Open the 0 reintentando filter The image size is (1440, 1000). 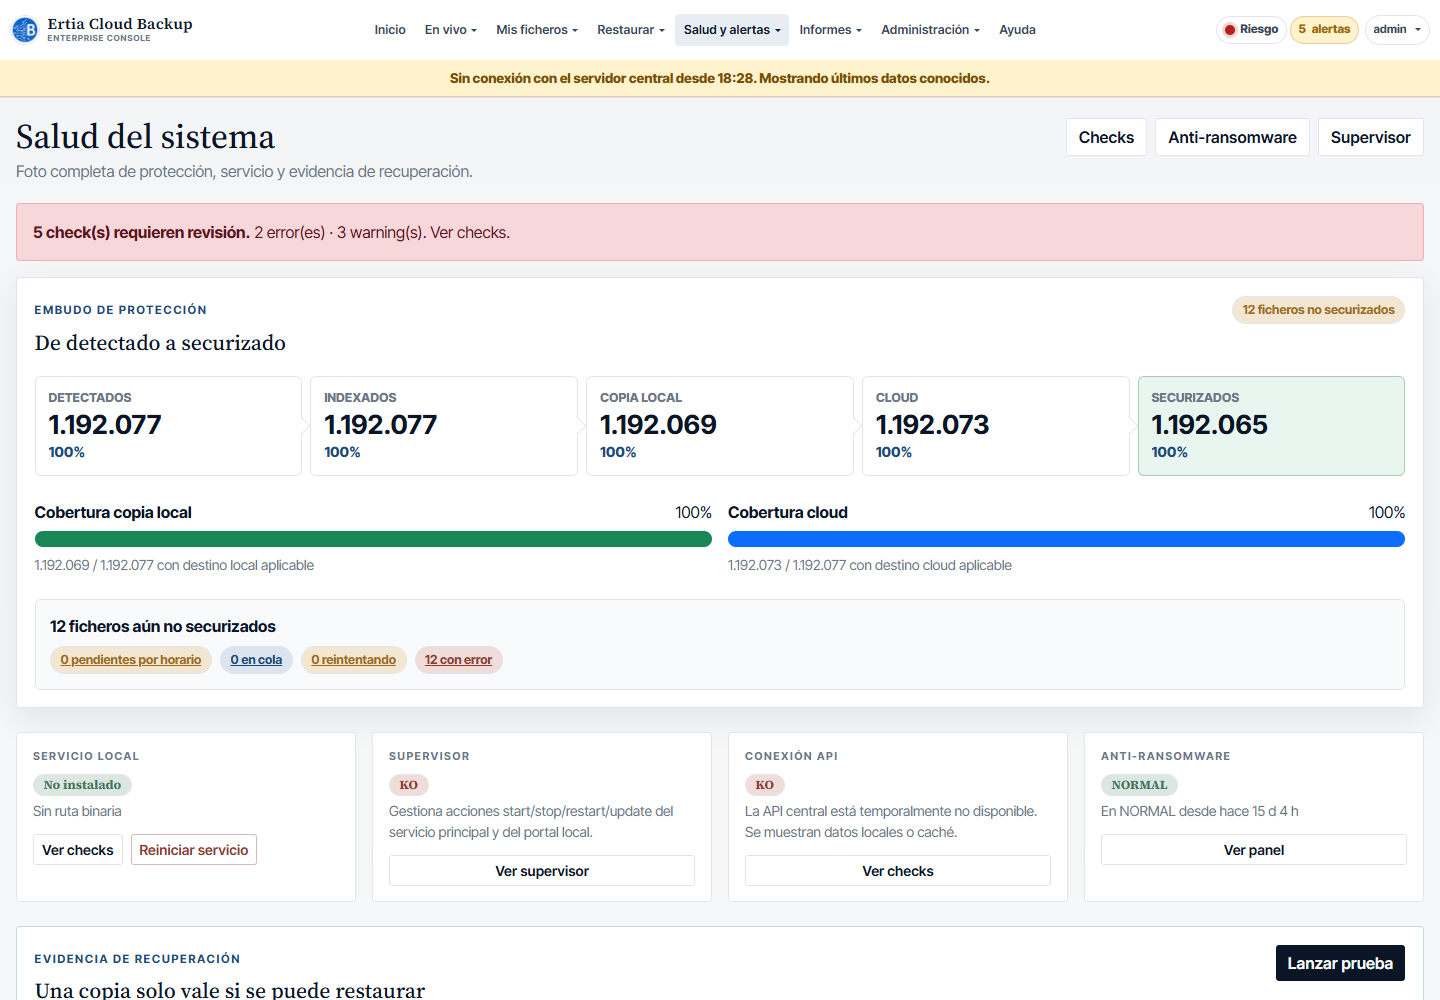coord(353,660)
